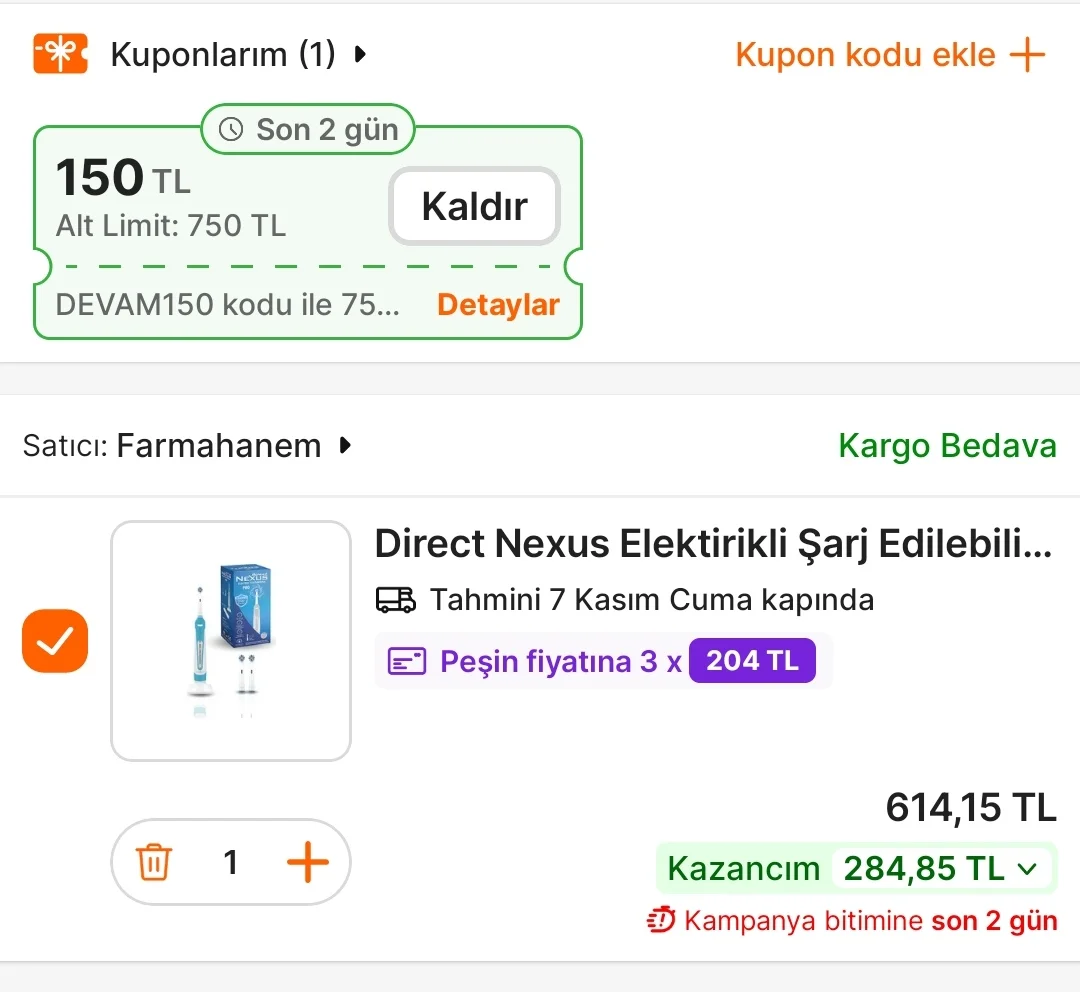Open the coupon Detaylar link
This screenshot has height=992, width=1080.
[498, 305]
